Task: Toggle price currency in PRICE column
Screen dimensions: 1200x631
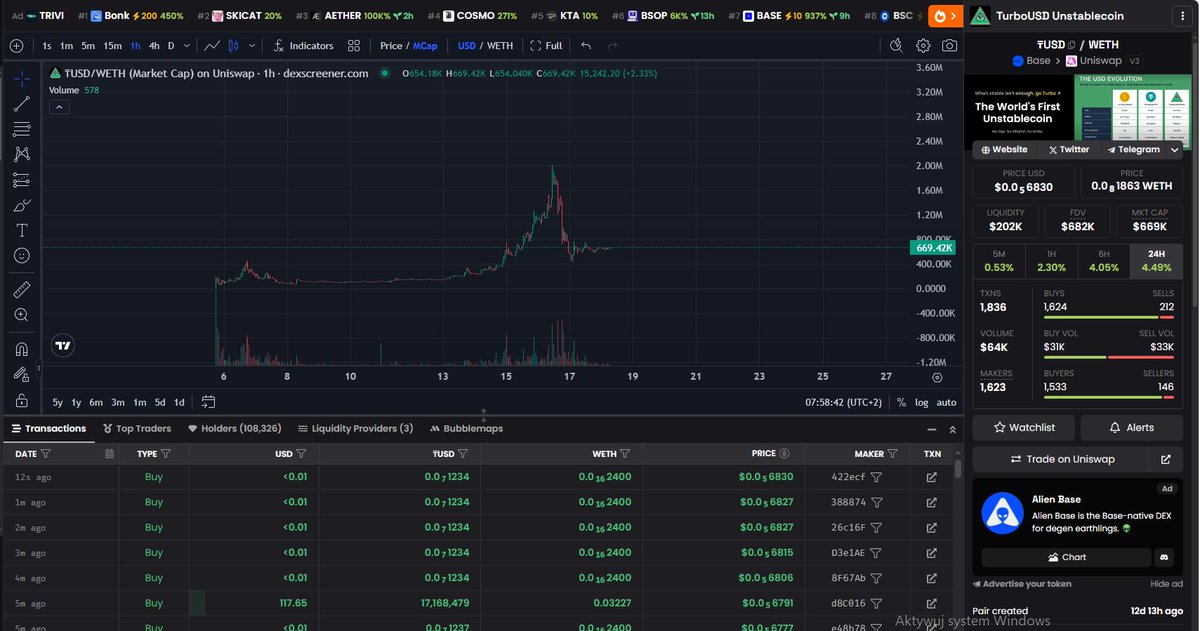Action: pyautogui.click(x=784, y=453)
